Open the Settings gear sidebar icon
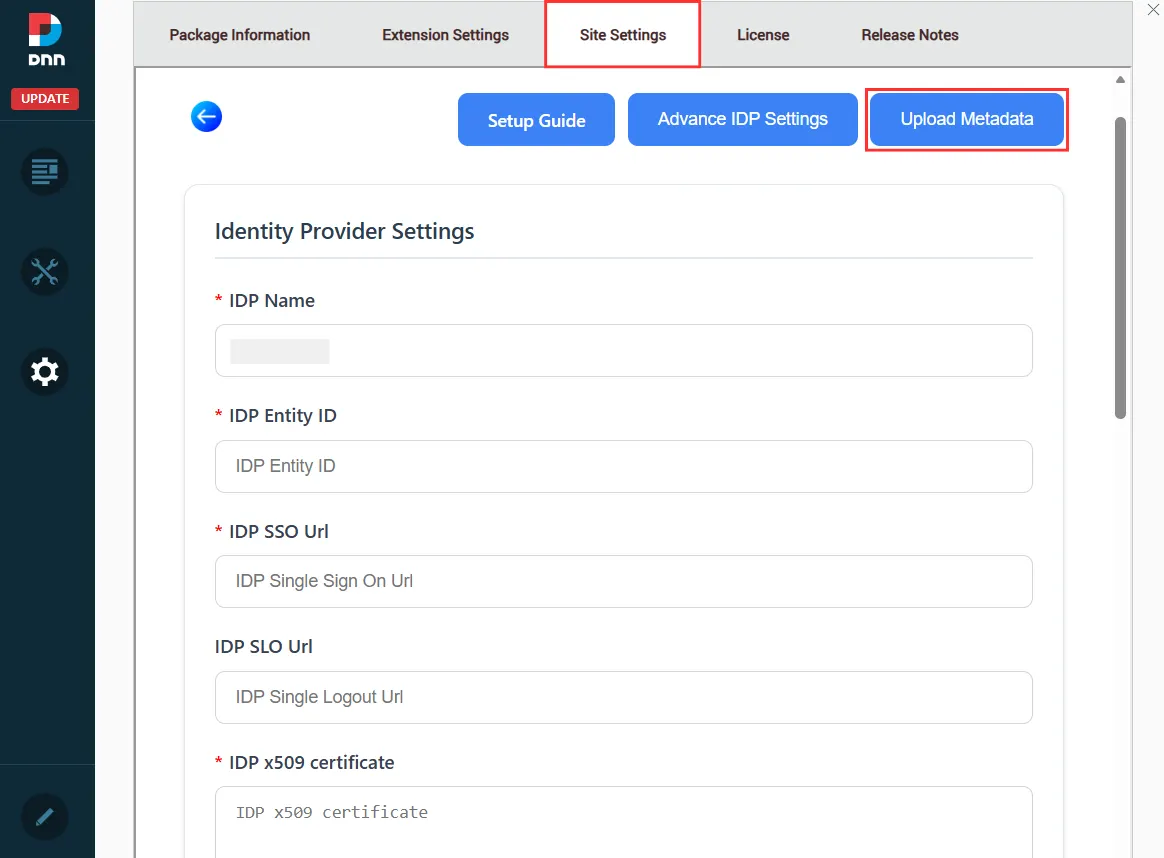Image resolution: width=1164 pixels, height=858 pixels. tap(45, 371)
